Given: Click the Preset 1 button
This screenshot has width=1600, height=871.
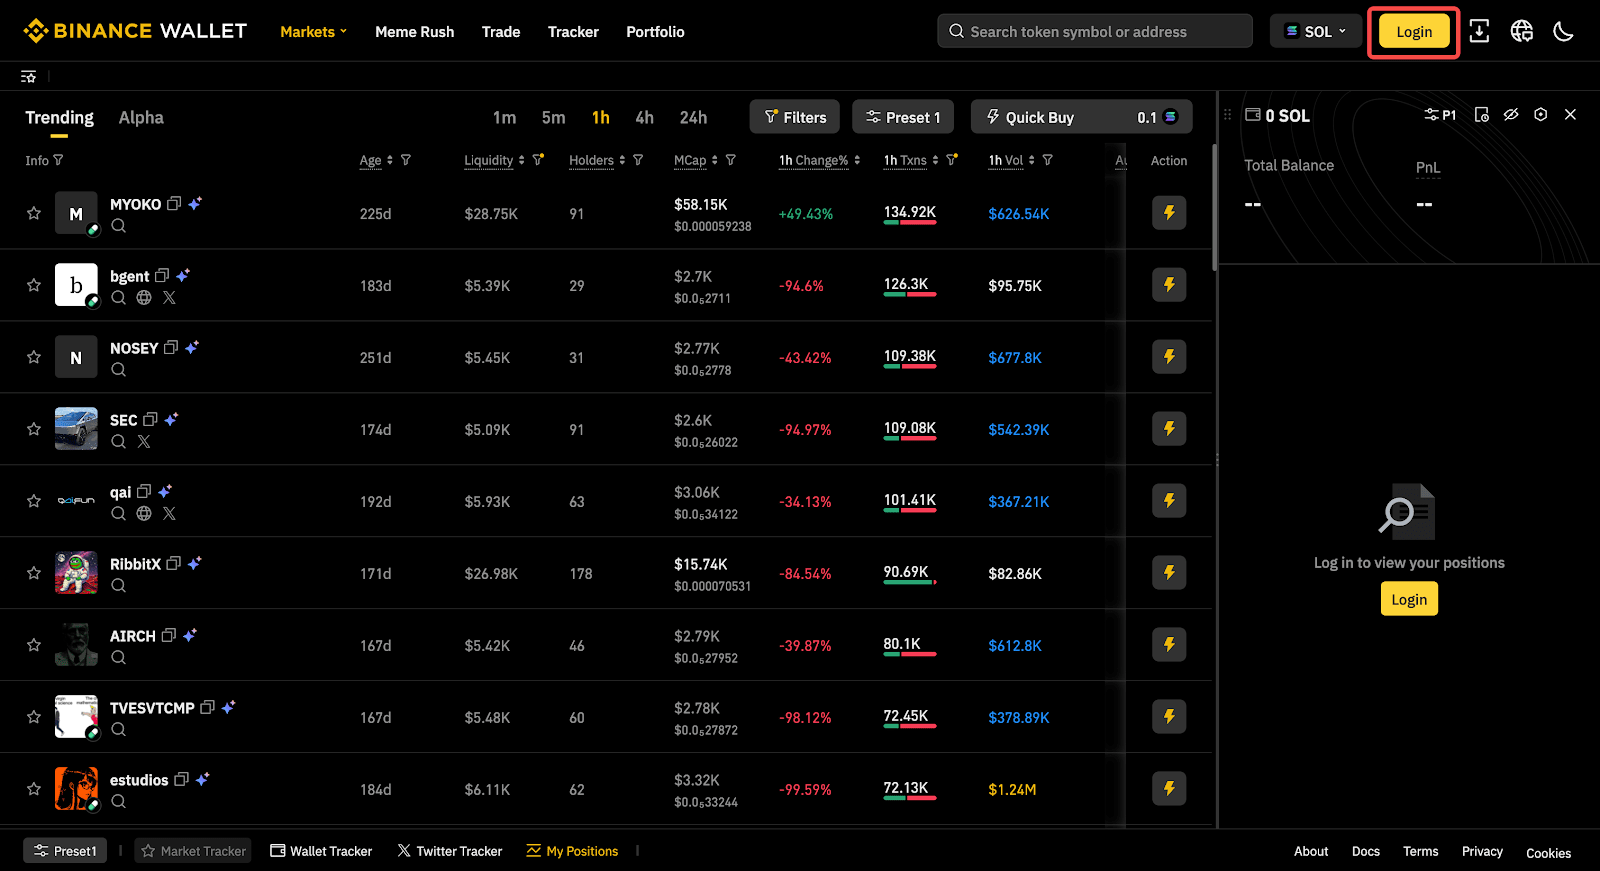Looking at the screenshot, I should click(x=903, y=117).
